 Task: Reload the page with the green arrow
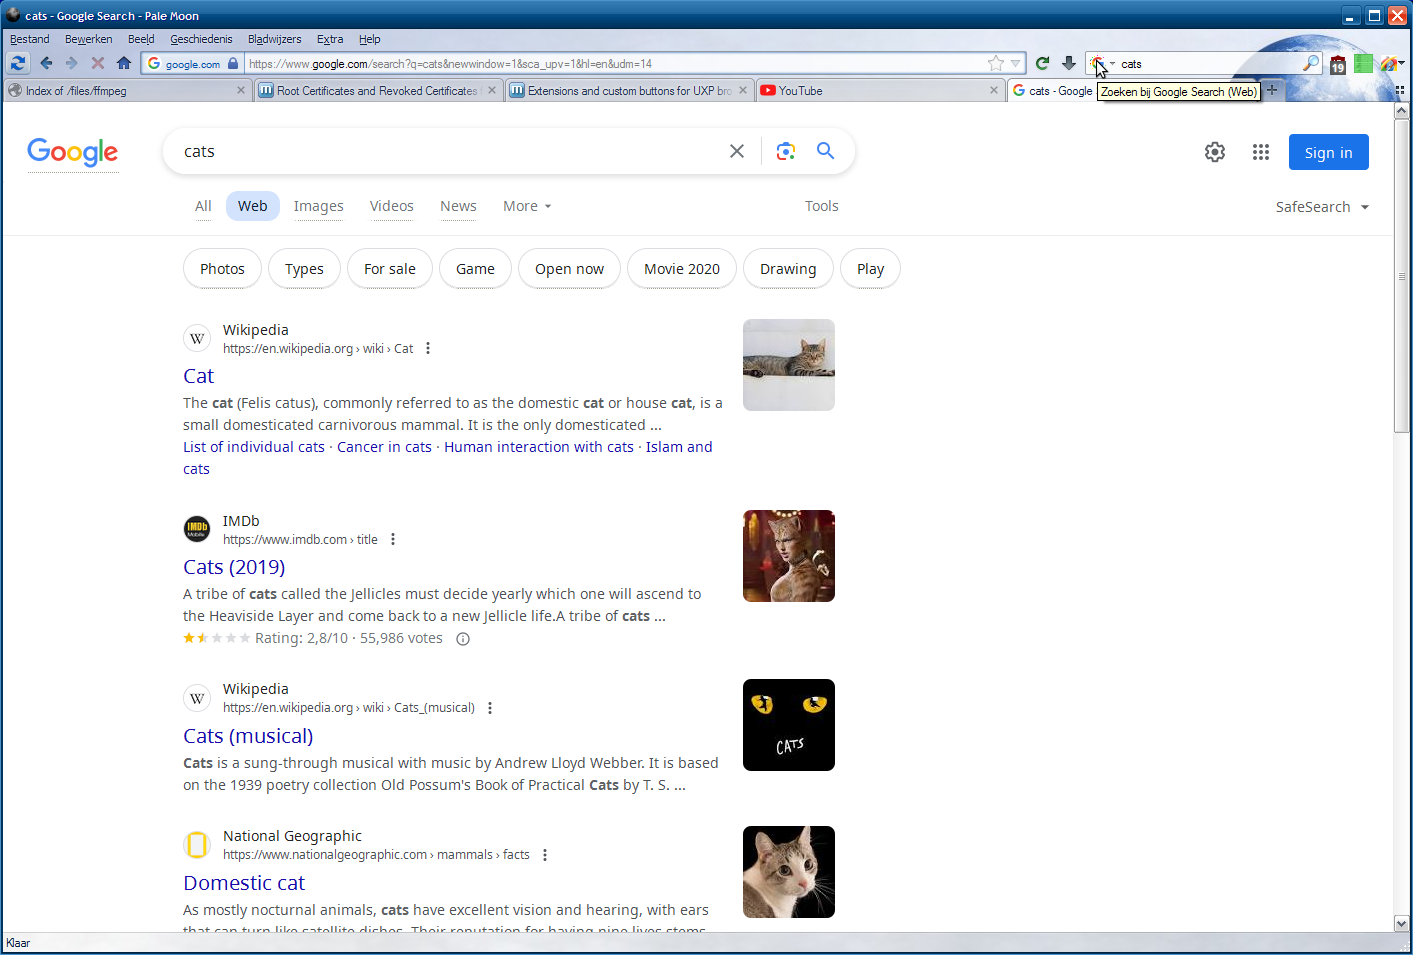pyautogui.click(x=1042, y=63)
